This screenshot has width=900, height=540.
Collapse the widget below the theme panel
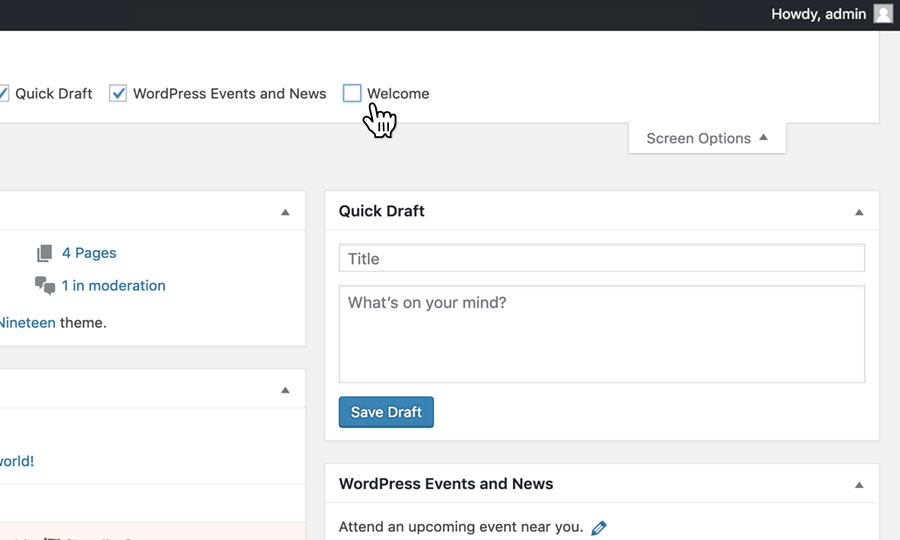pos(285,390)
